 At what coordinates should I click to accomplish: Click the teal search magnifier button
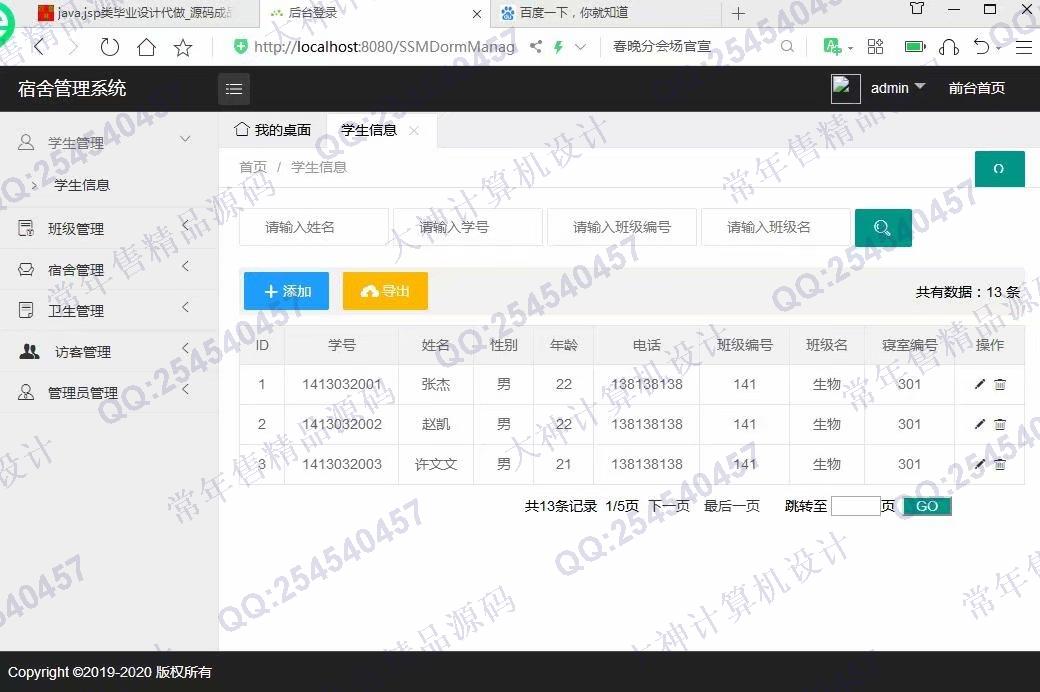pyautogui.click(x=882, y=228)
